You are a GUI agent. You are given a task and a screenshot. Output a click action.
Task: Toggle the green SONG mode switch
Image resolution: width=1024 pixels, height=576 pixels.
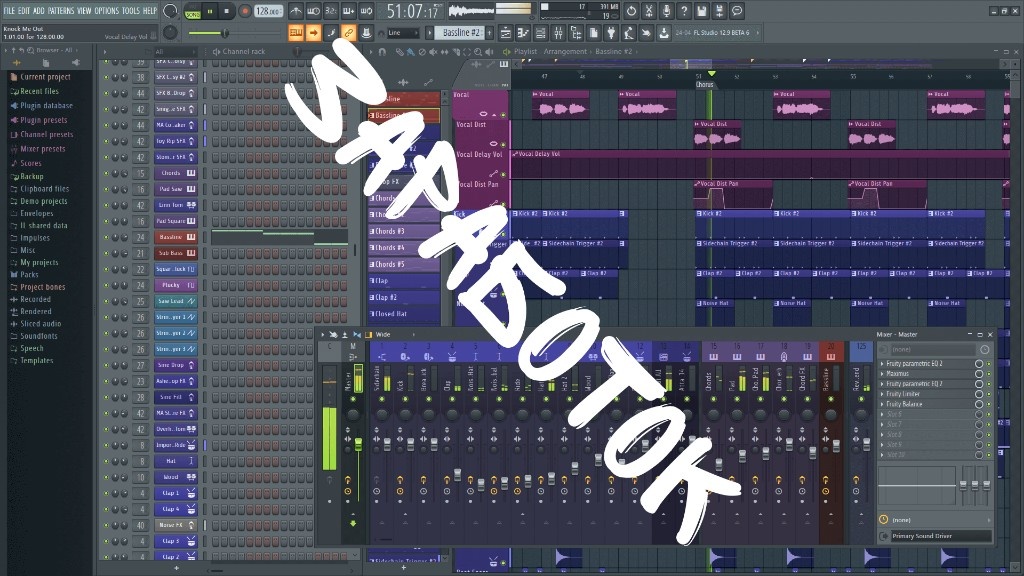(x=193, y=12)
